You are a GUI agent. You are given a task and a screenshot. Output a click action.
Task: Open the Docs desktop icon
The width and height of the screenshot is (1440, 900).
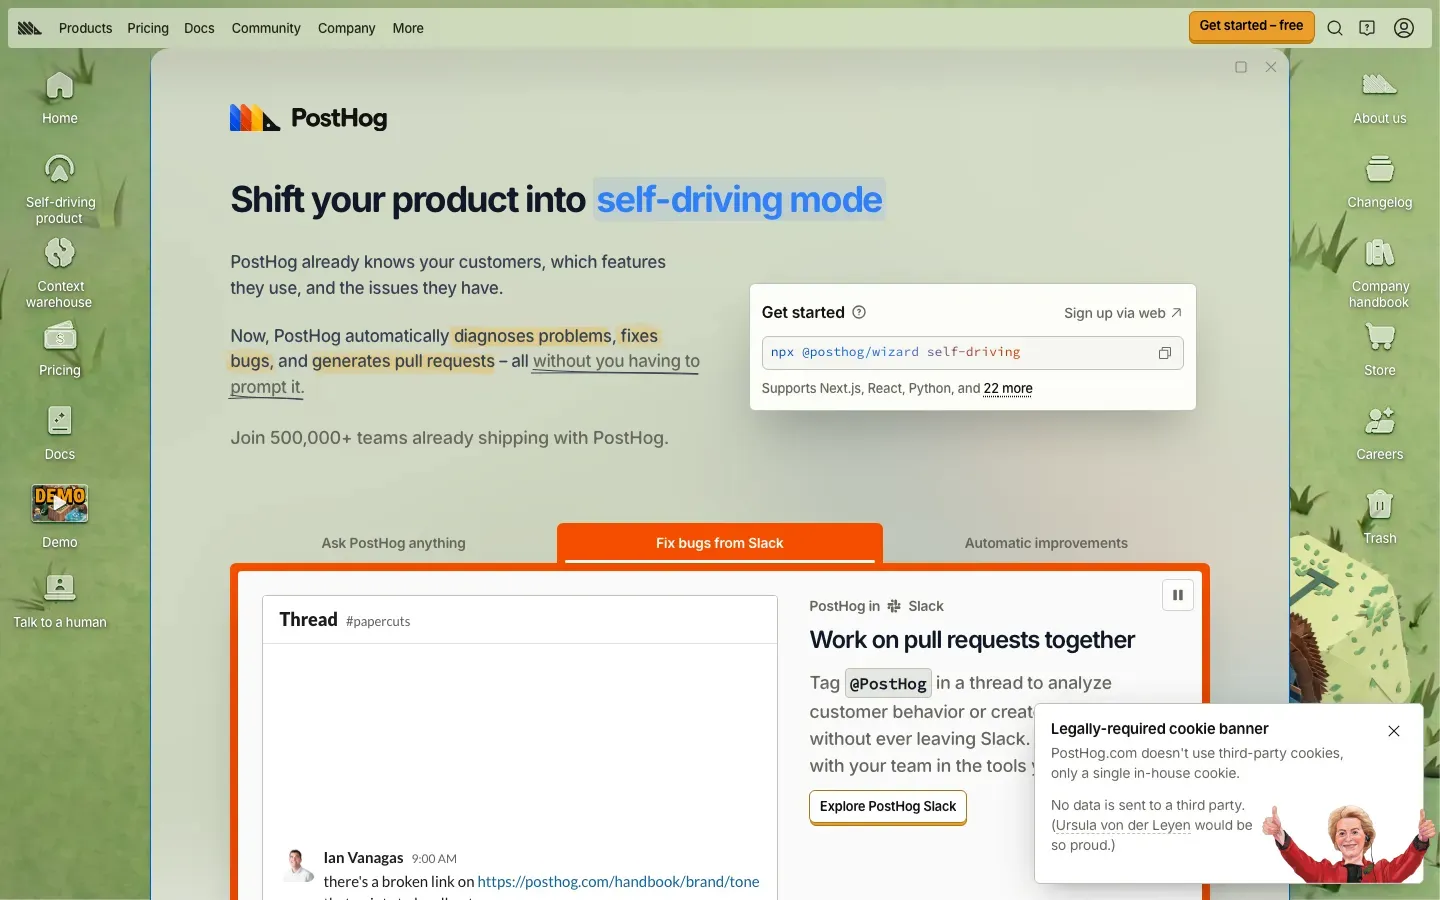[60, 433]
